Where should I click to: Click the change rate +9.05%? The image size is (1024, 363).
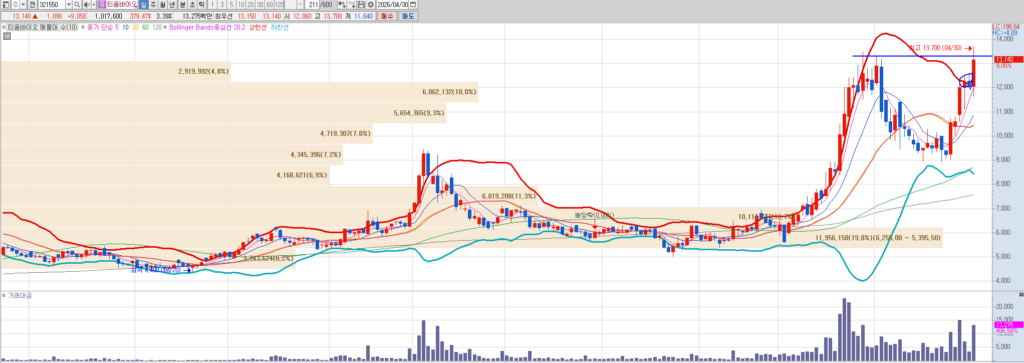(x=76, y=16)
